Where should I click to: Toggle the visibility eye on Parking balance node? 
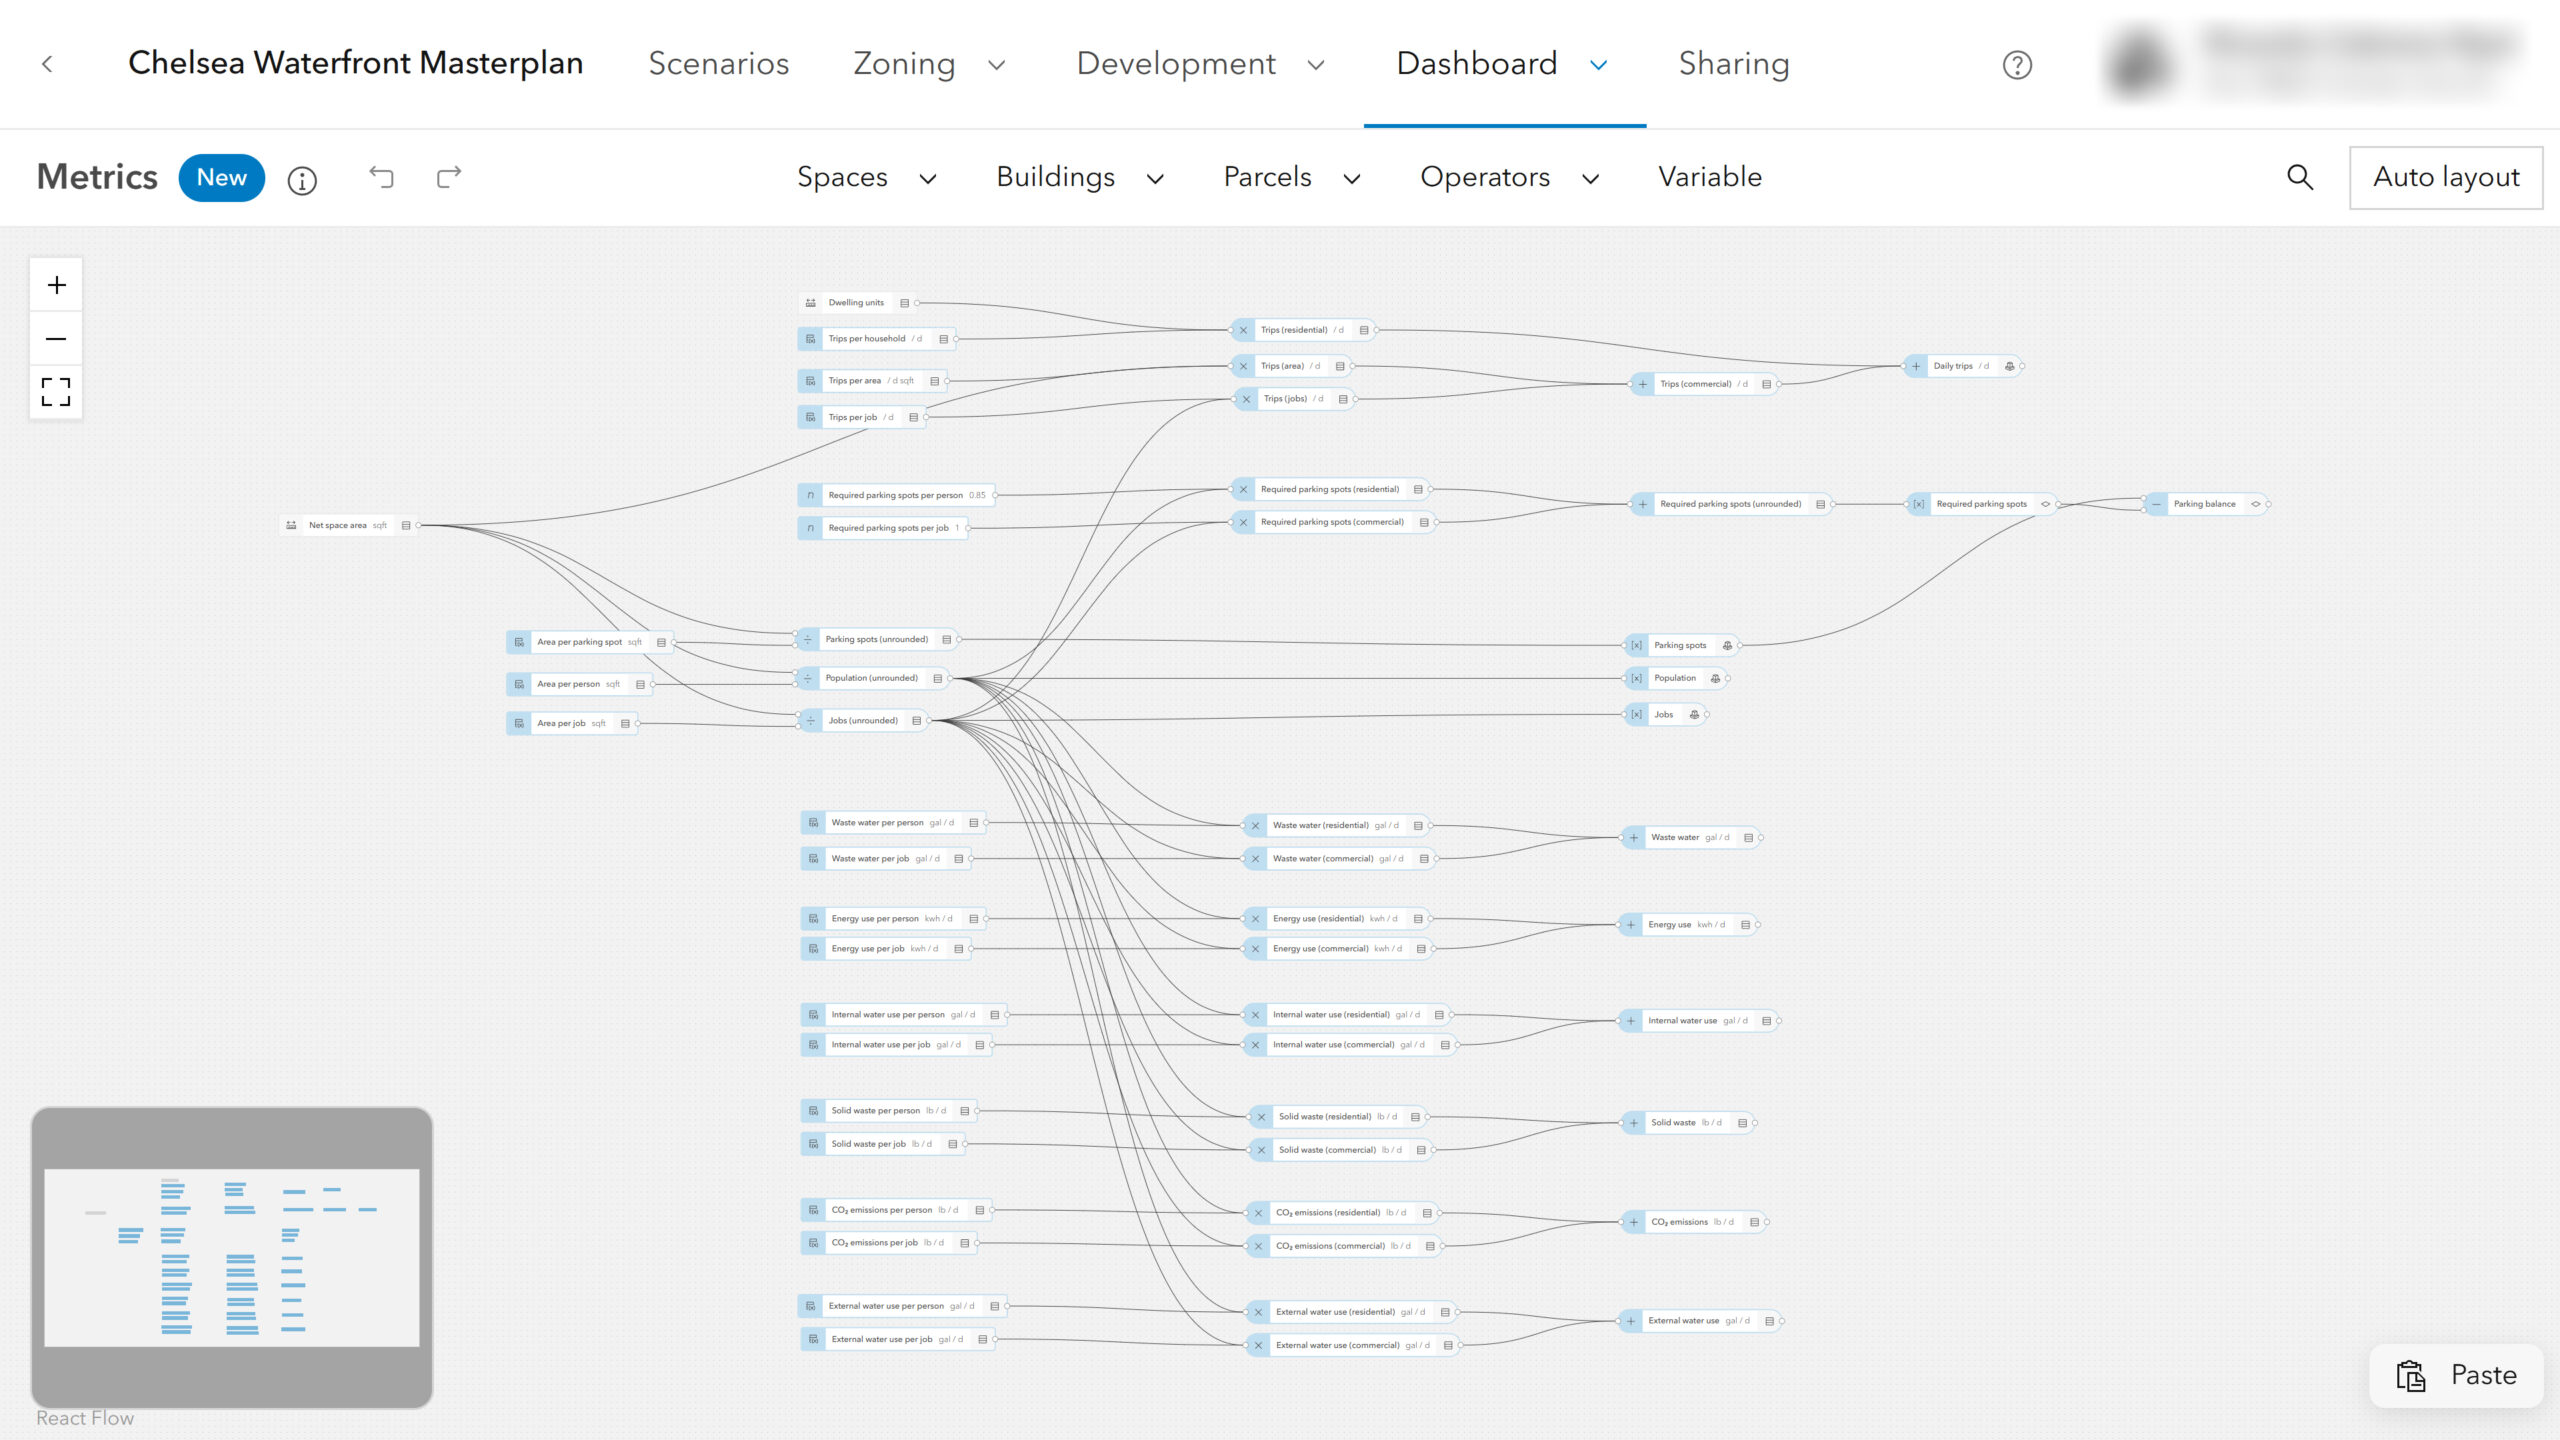click(2255, 504)
